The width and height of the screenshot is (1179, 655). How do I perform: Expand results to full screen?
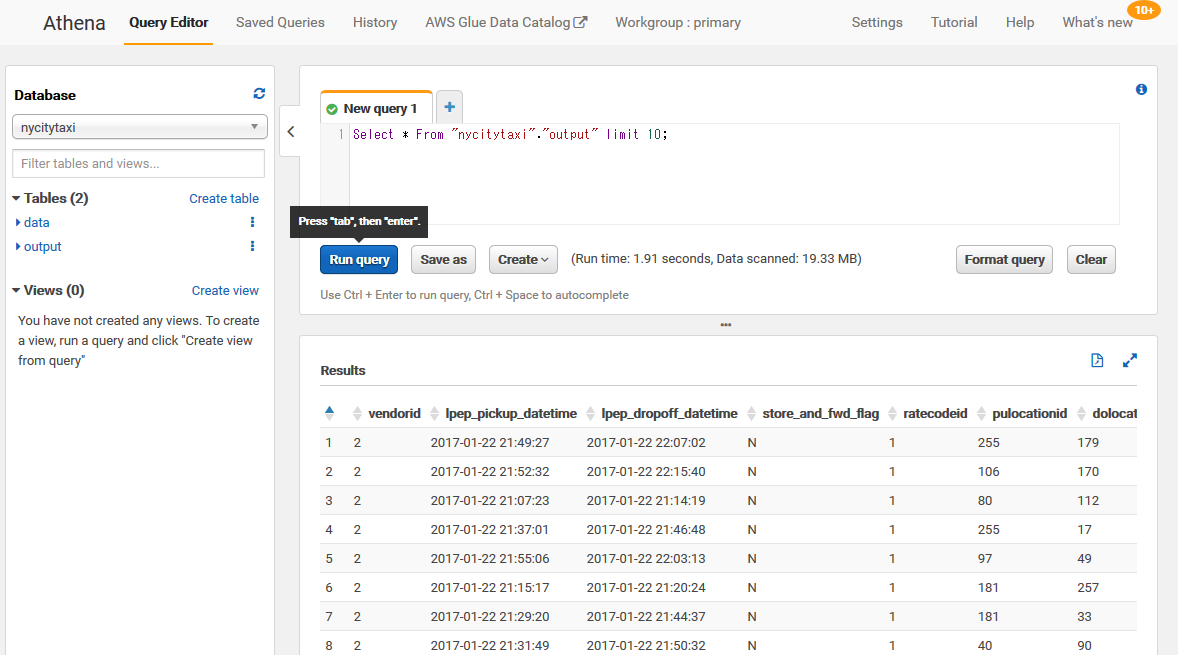pyautogui.click(x=1129, y=360)
